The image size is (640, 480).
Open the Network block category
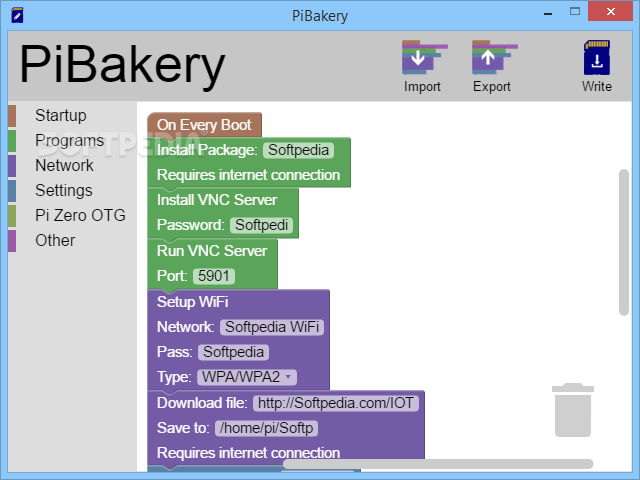64,166
